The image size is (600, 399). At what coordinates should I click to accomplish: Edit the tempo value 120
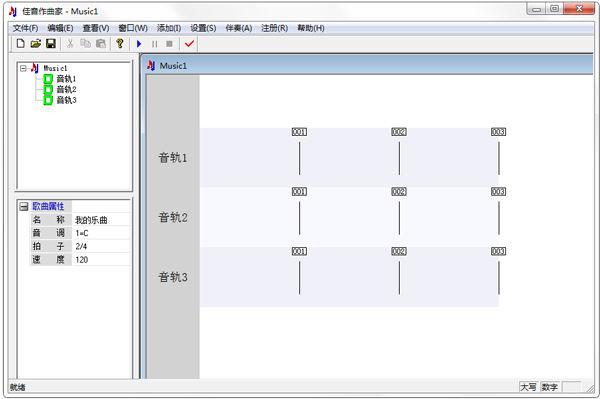tap(101, 260)
